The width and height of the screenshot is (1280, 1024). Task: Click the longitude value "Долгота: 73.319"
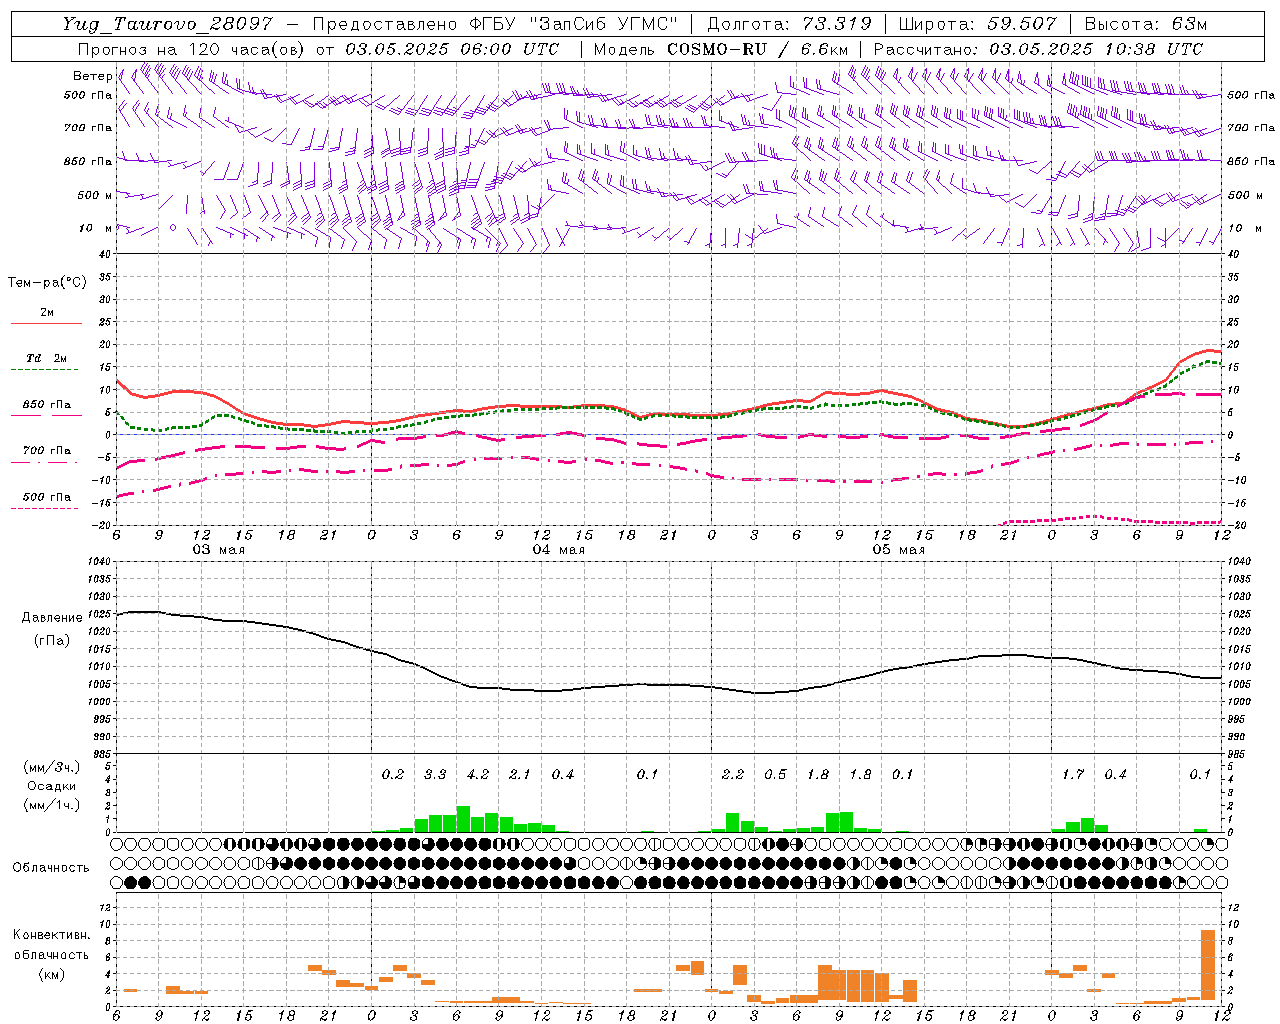pos(789,24)
